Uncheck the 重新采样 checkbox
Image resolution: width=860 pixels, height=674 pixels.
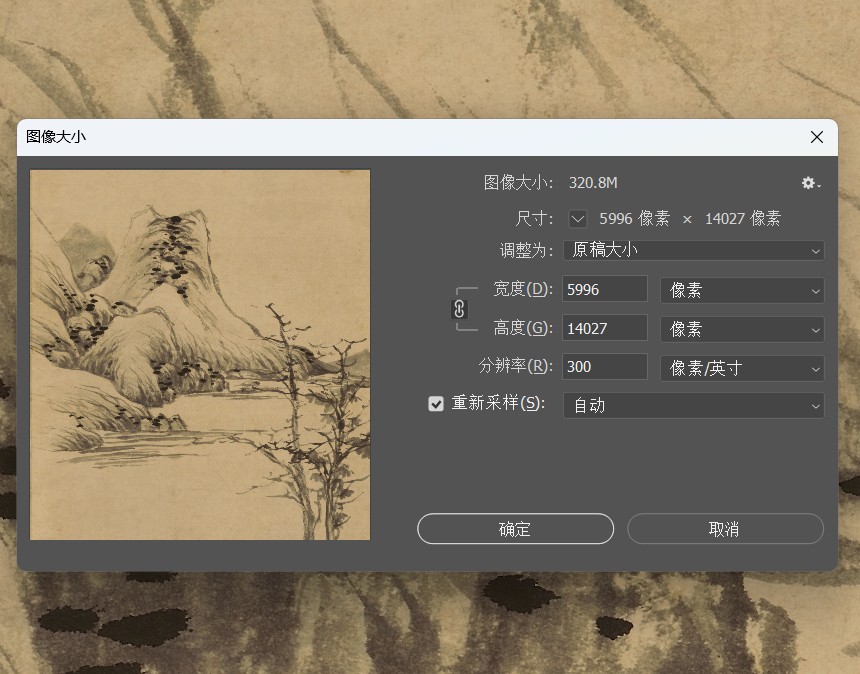coord(436,404)
